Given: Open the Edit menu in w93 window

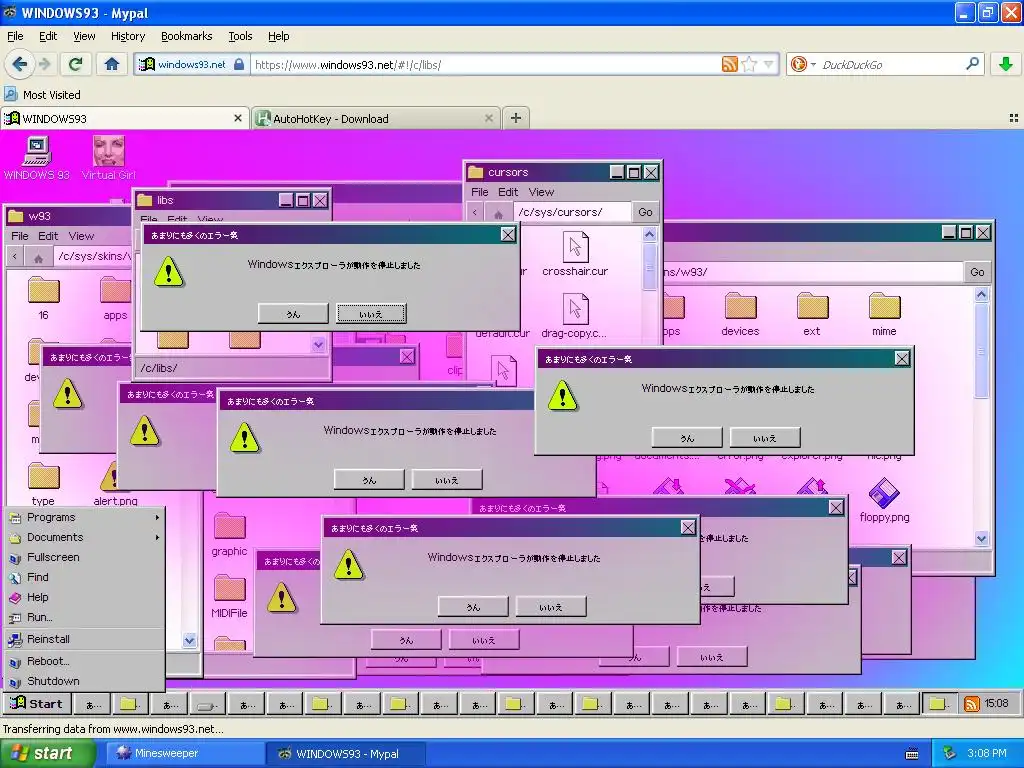Looking at the screenshot, I should tap(48, 236).
